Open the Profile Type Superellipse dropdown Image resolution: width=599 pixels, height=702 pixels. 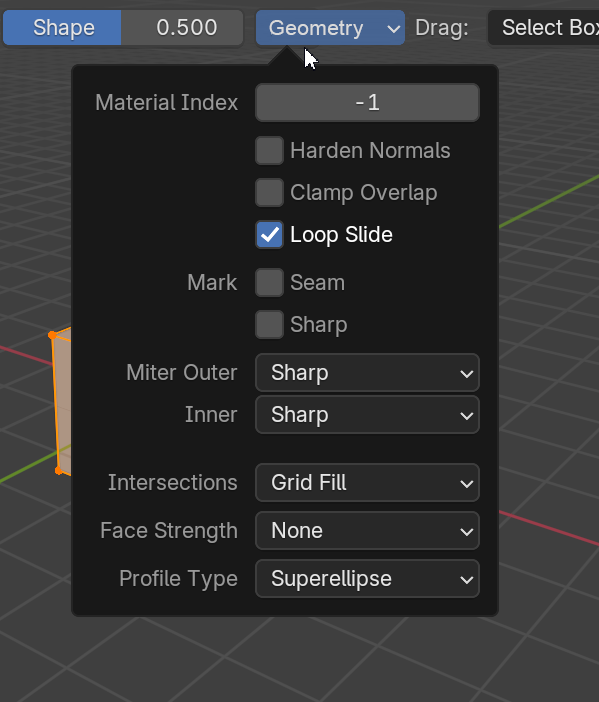coord(367,578)
